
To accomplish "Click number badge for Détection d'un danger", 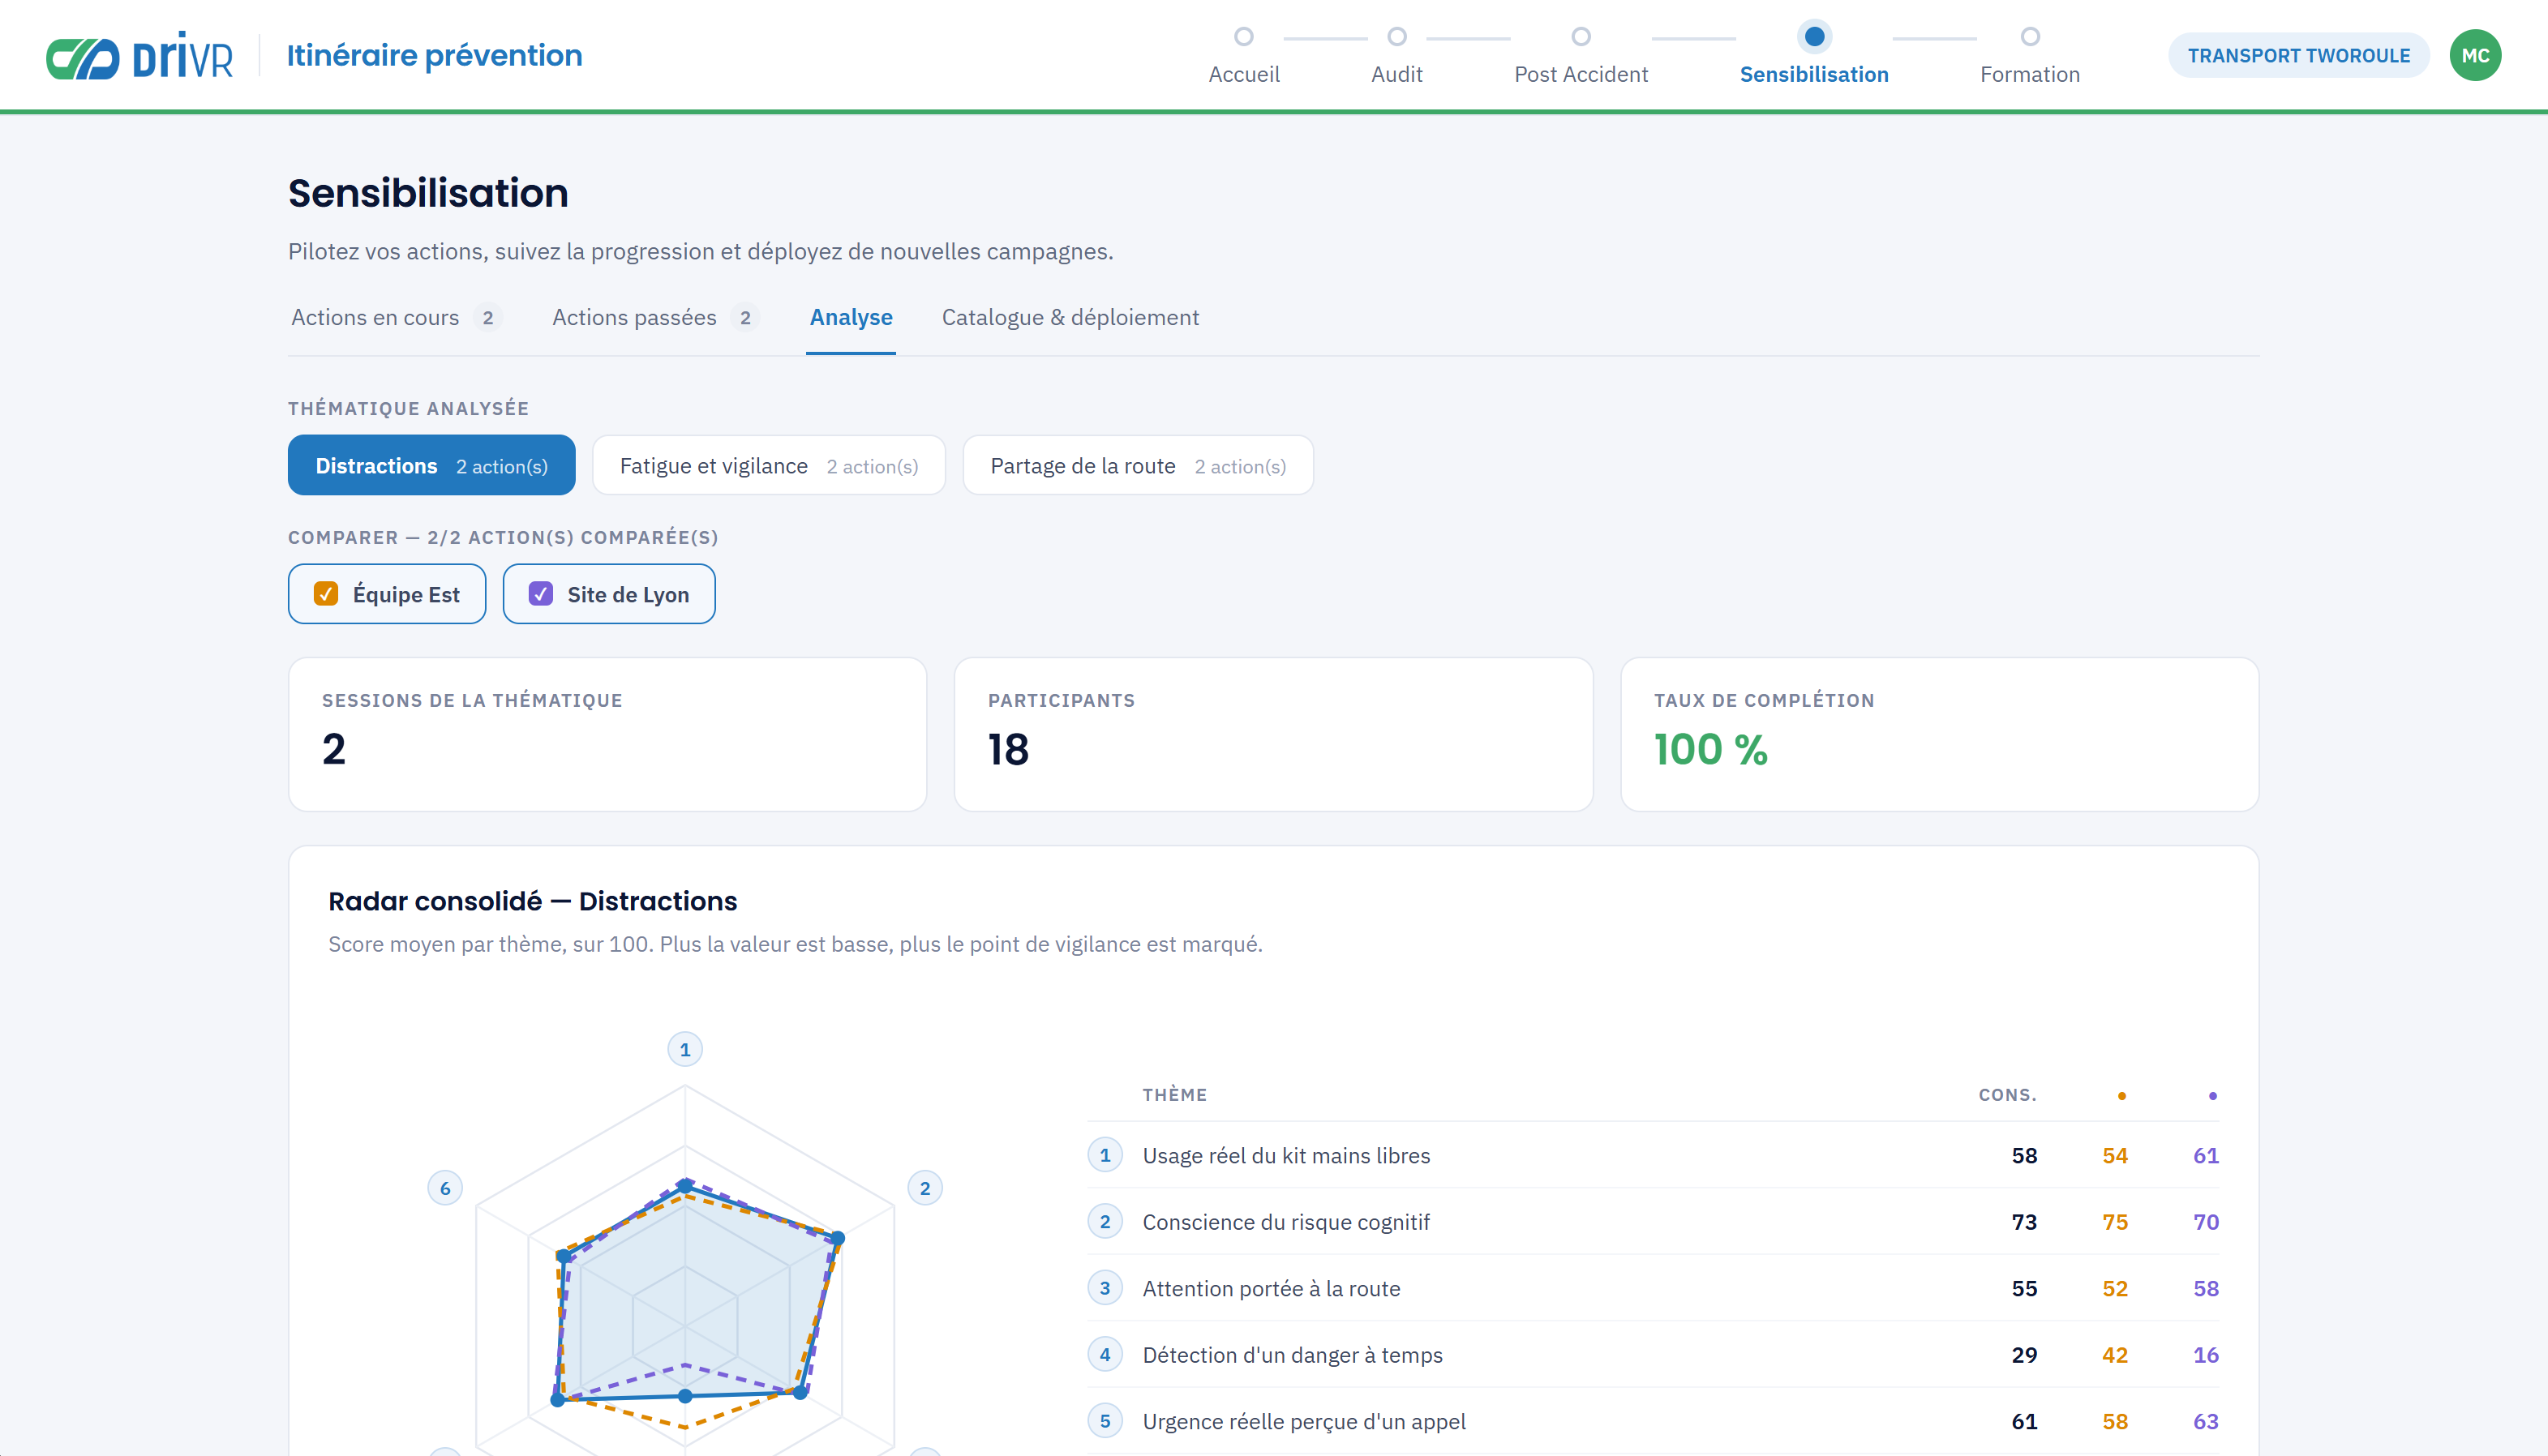I will [x=1105, y=1354].
